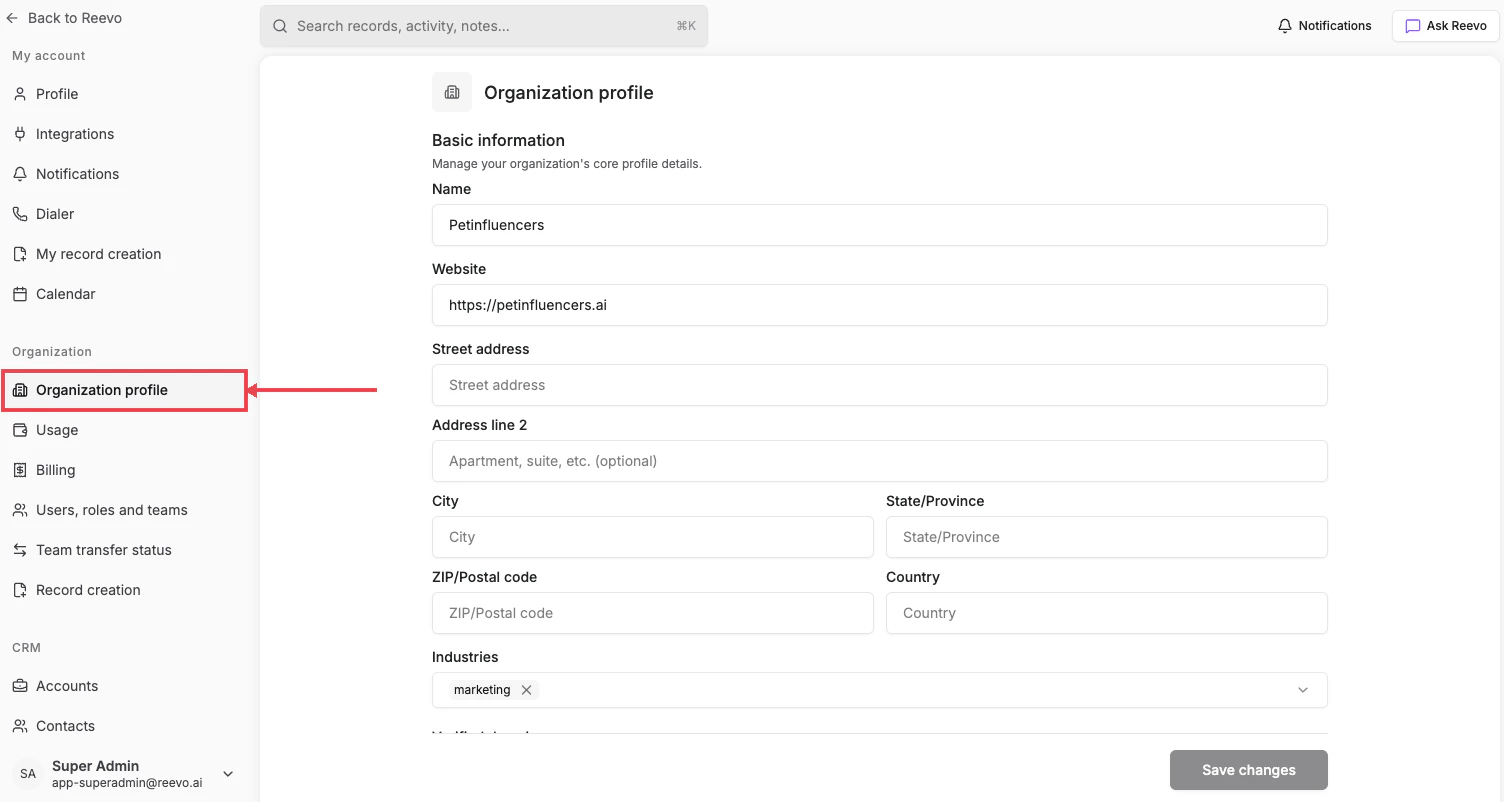The width and height of the screenshot is (1504, 802).
Task: Click the search records input
Action: click(484, 26)
